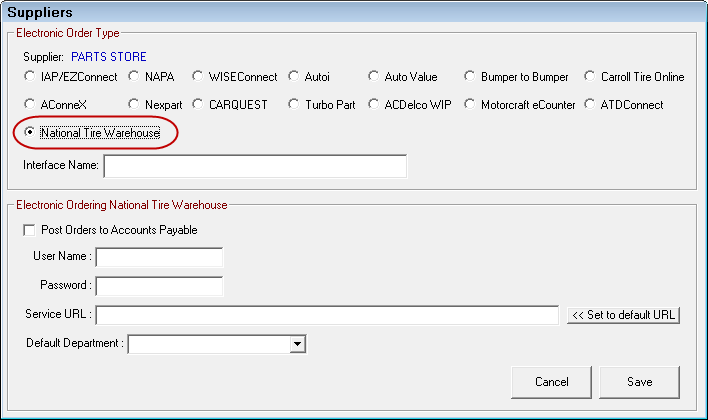
Task: Open the Default Department dropdown
Action: [296, 345]
